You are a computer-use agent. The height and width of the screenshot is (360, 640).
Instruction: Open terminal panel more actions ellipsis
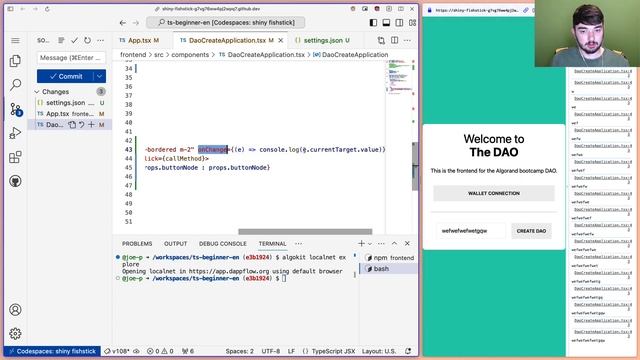[x=381, y=243]
